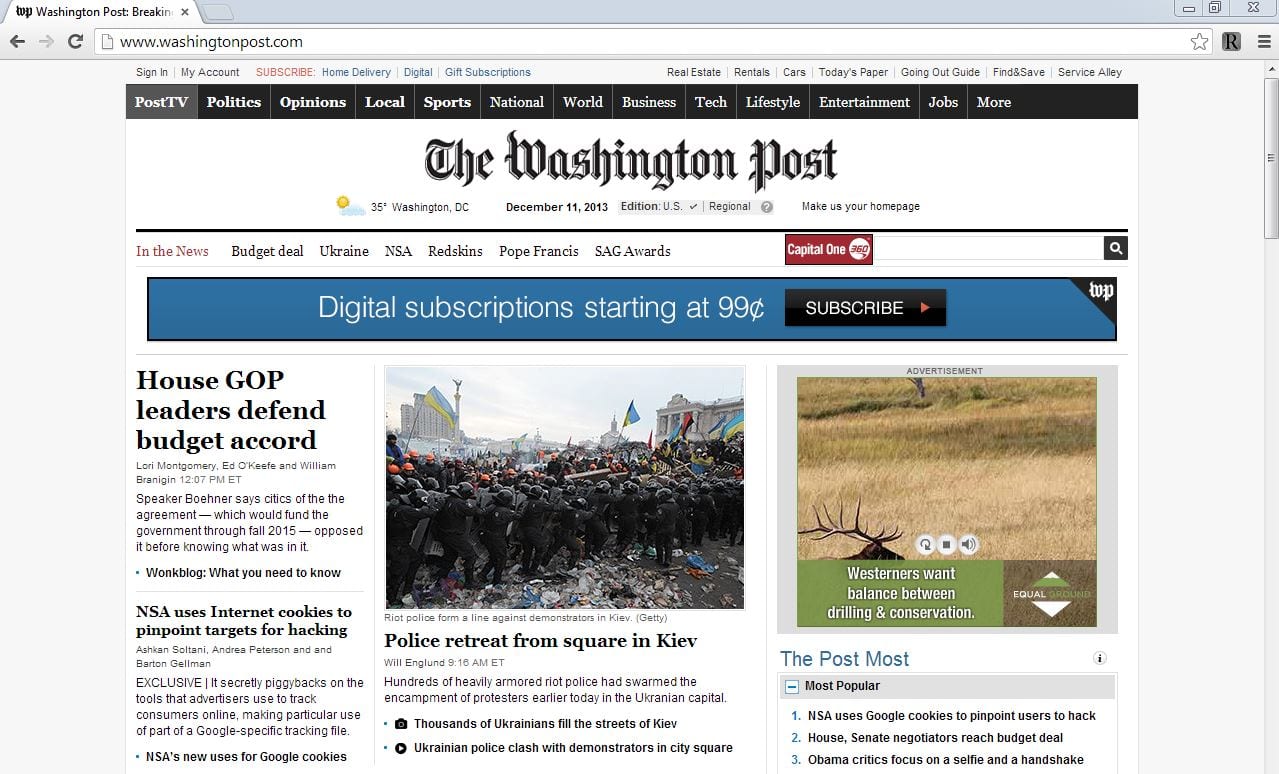The image size is (1279, 774).
Task: Replay the advertisement video
Action: pos(926,545)
